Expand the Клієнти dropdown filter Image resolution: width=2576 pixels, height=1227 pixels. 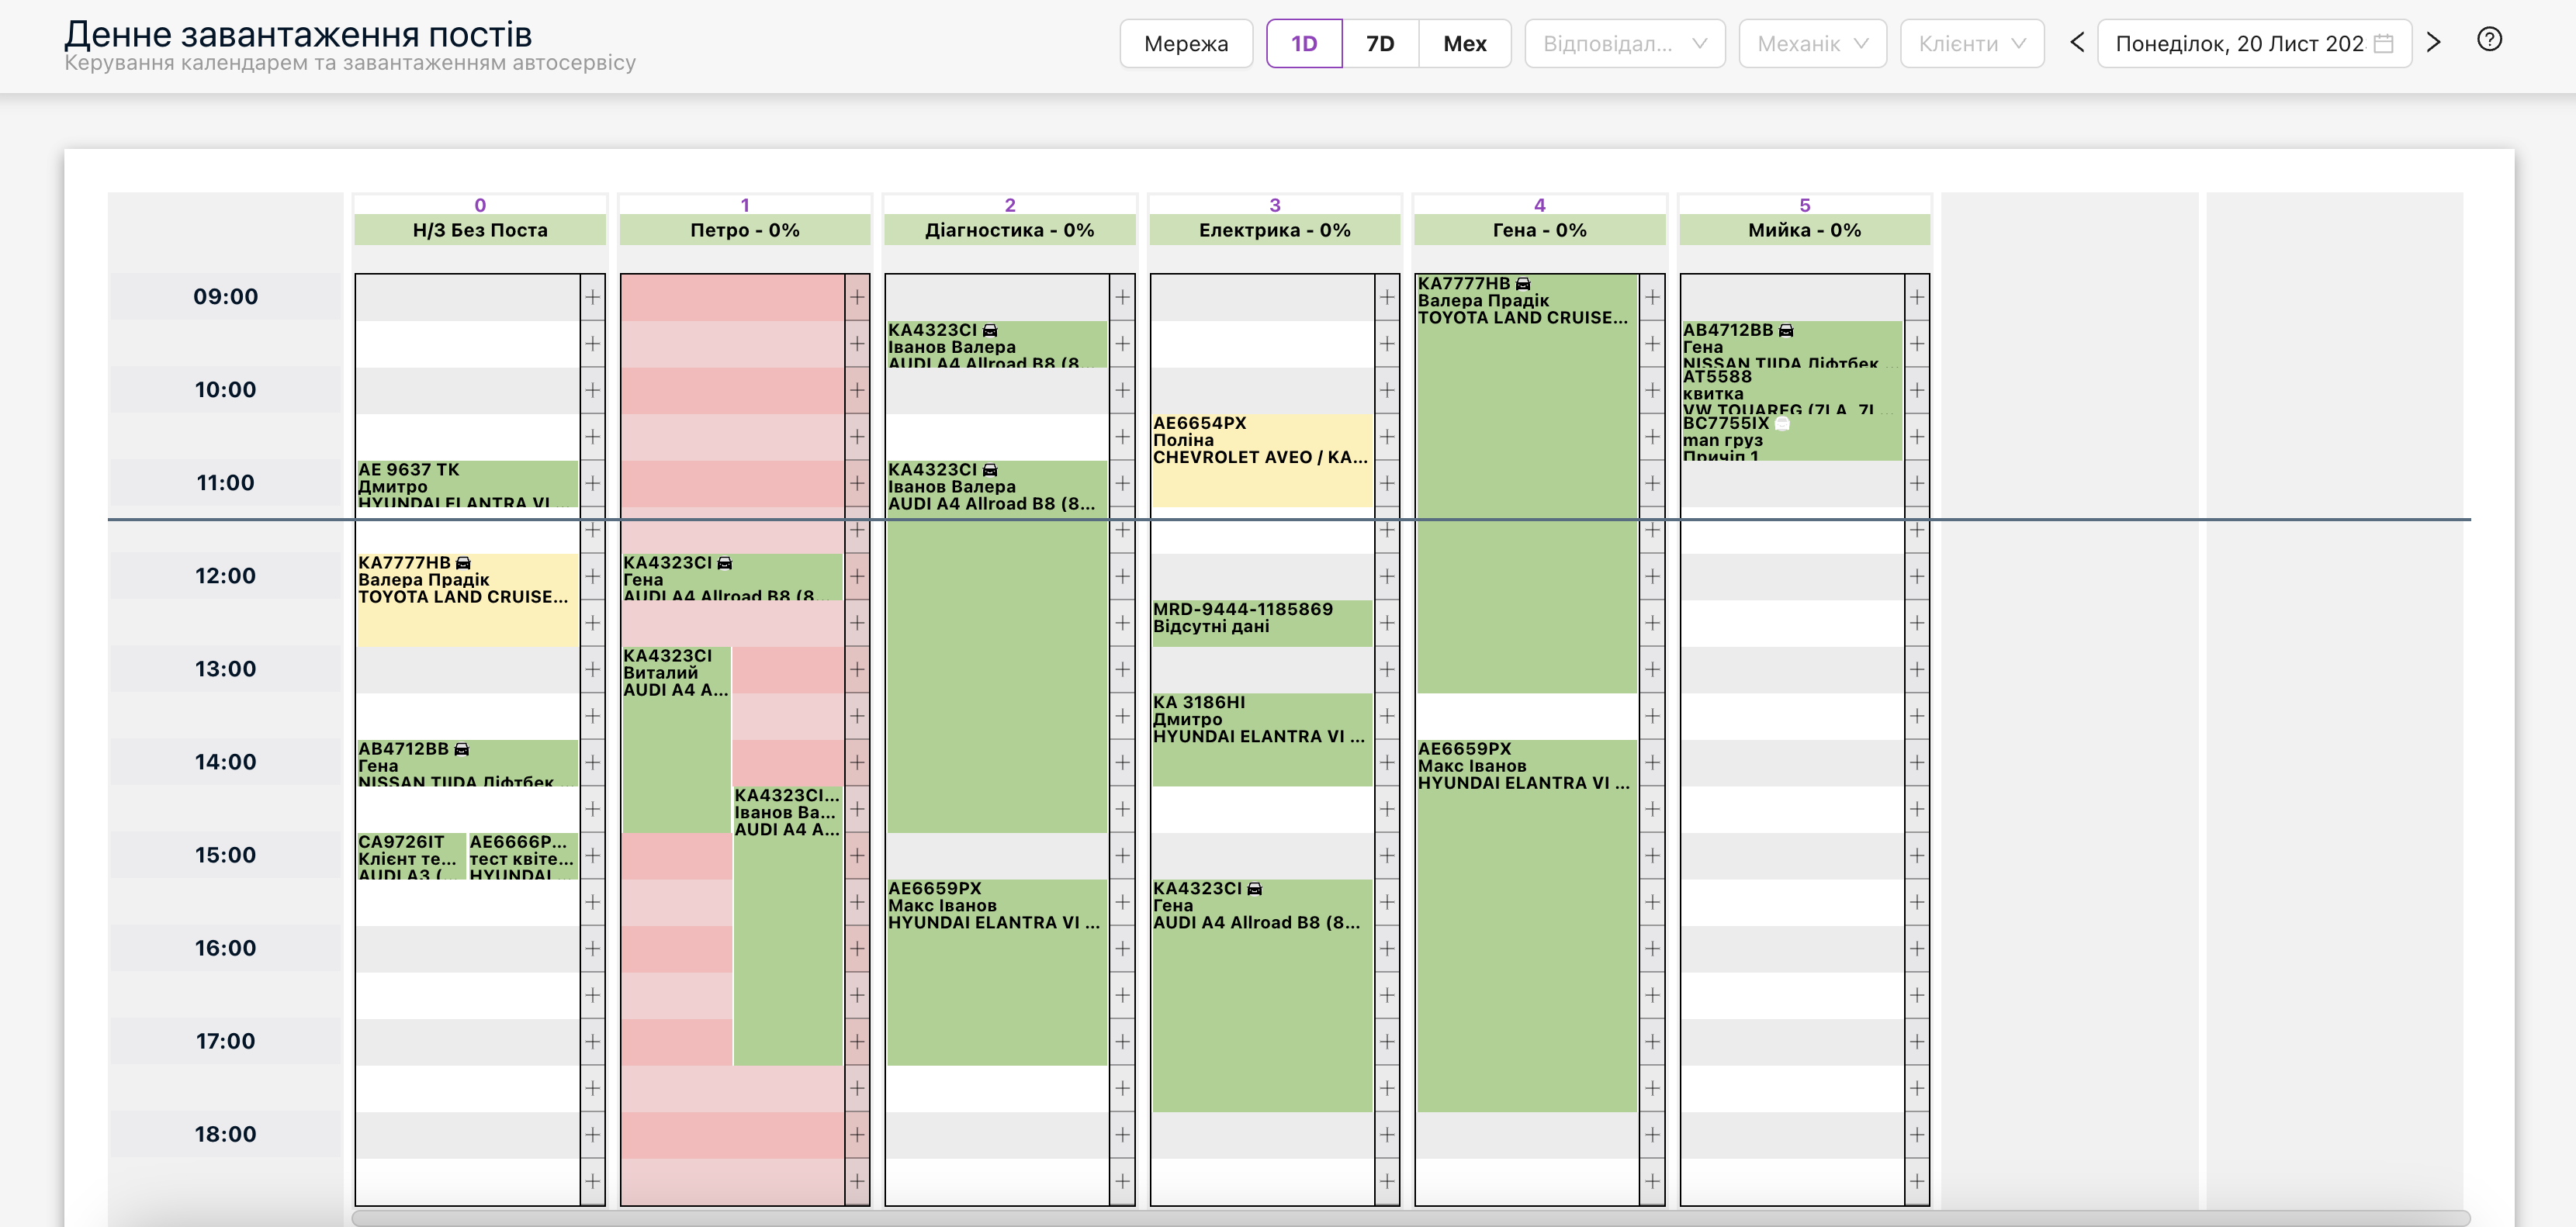(x=1972, y=44)
